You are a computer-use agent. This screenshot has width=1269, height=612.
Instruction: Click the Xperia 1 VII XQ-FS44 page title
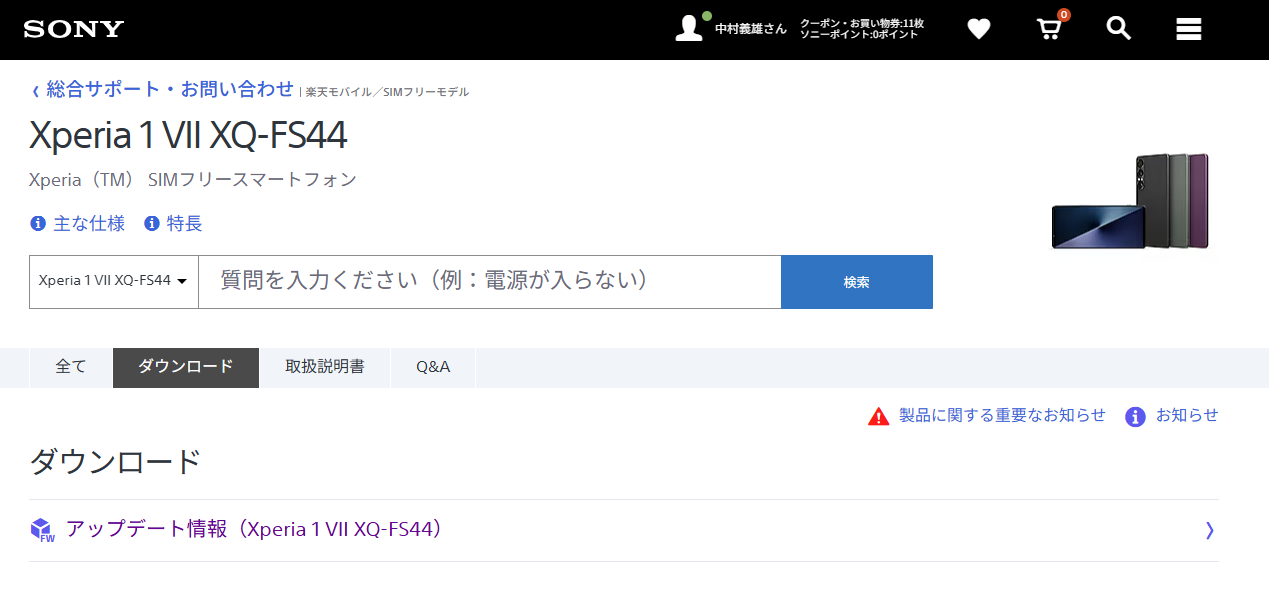[x=188, y=136]
